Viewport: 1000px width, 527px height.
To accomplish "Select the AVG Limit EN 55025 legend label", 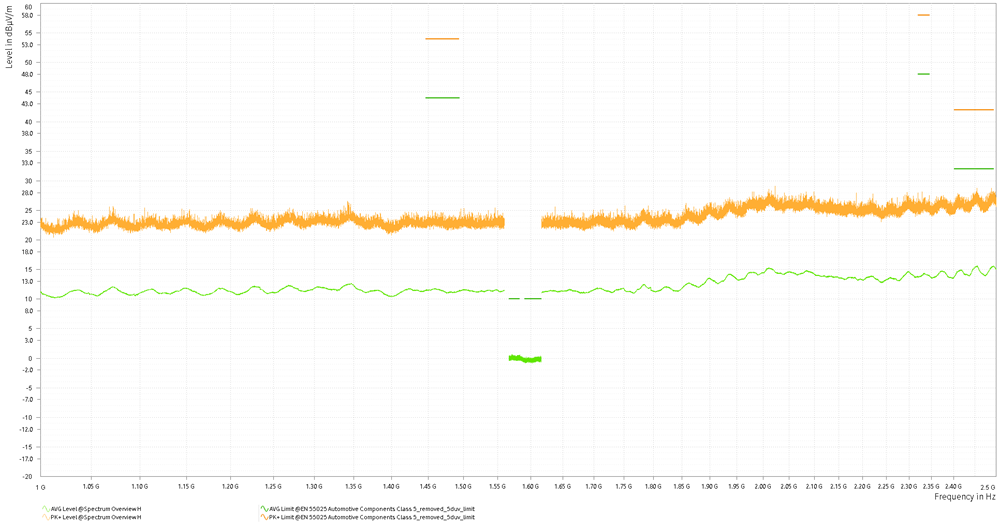I will (370, 509).
